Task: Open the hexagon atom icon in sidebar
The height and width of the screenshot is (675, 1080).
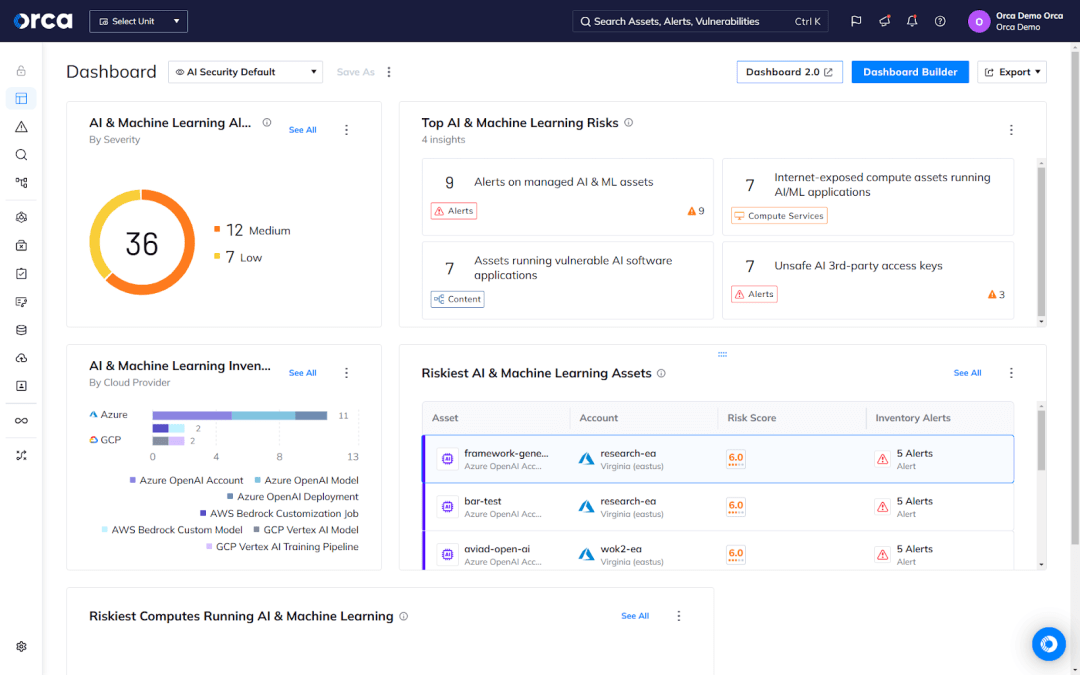Action: 21,218
